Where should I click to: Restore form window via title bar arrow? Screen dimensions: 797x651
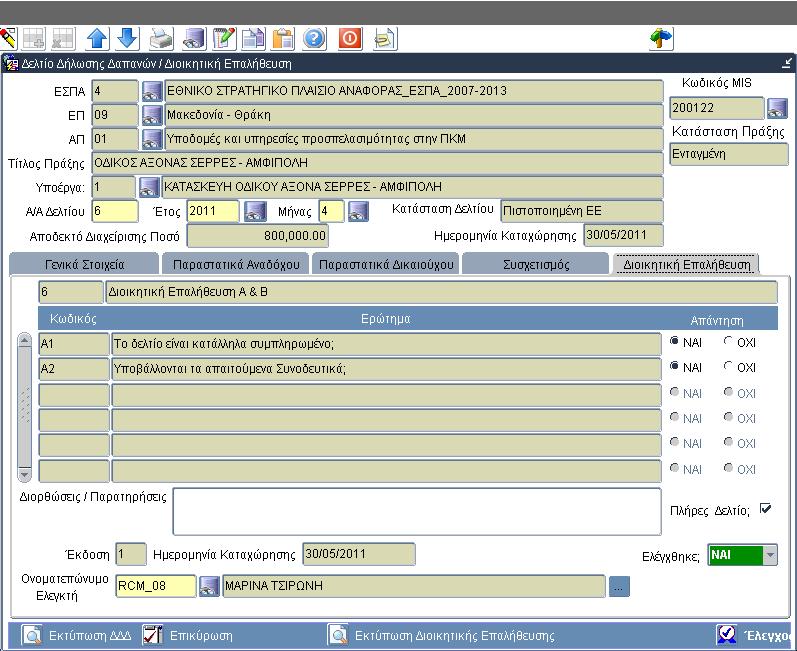pyautogui.click(x=787, y=64)
